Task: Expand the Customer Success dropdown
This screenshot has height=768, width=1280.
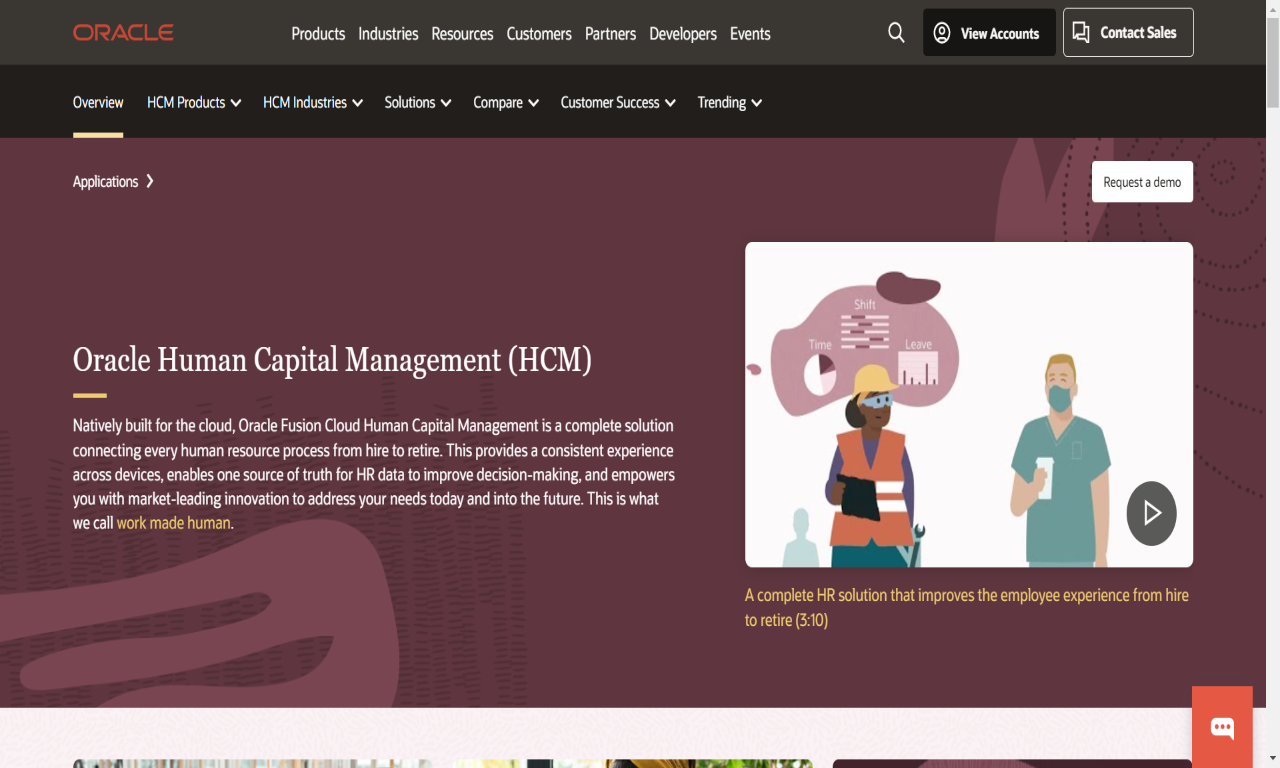Action: click(x=618, y=102)
